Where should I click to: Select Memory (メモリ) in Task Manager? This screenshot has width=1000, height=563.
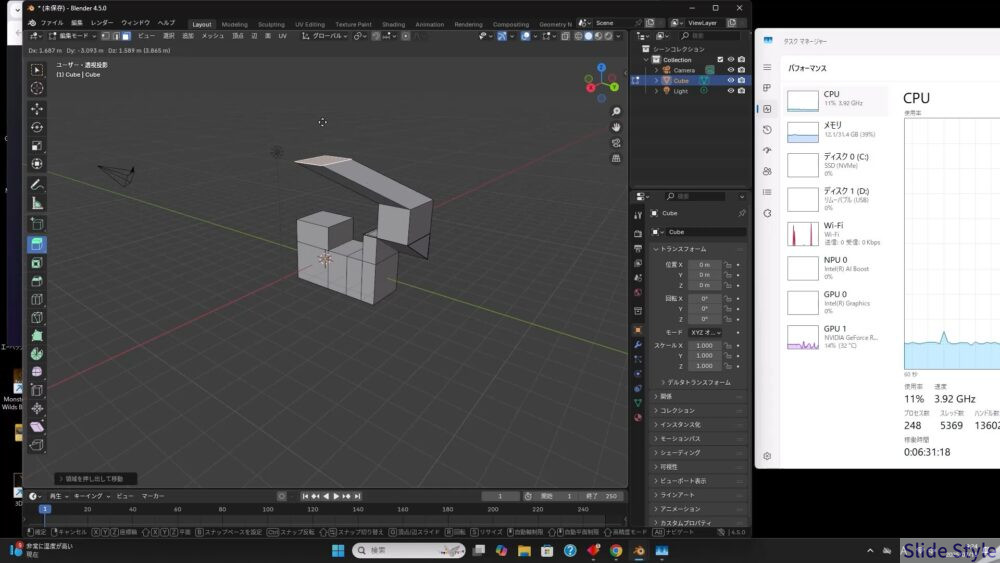pyautogui.click(x=836, y=130)
